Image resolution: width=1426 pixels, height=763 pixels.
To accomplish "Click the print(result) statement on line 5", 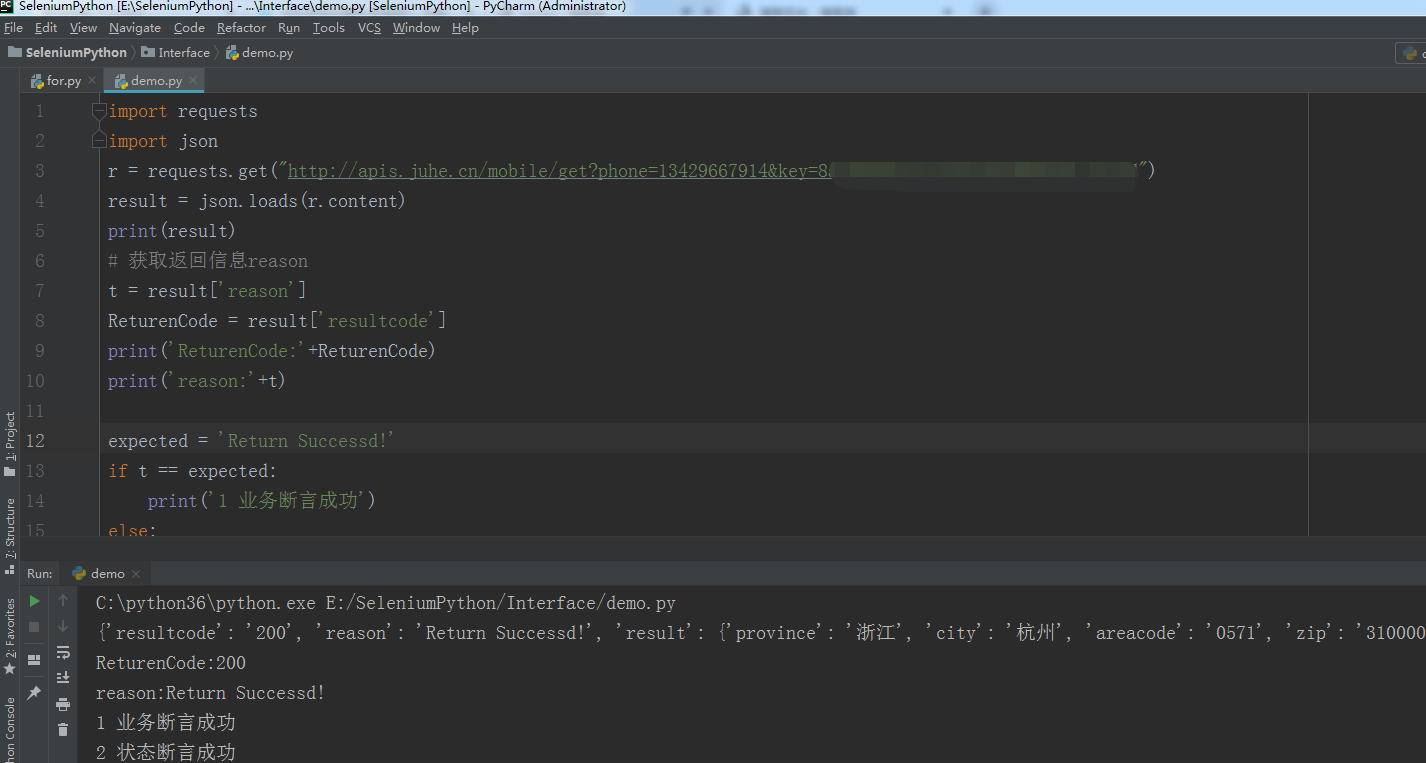I will coord(172,231).
